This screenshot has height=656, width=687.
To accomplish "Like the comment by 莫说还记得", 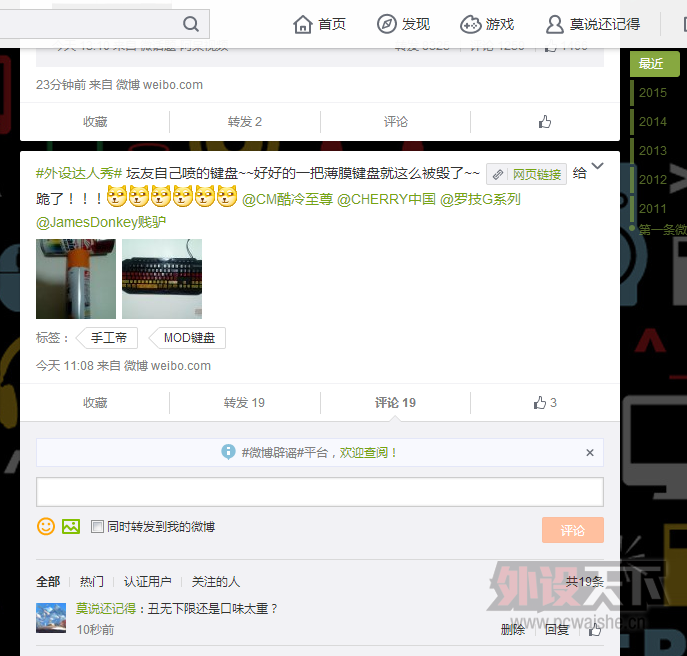I will [595, 630].
